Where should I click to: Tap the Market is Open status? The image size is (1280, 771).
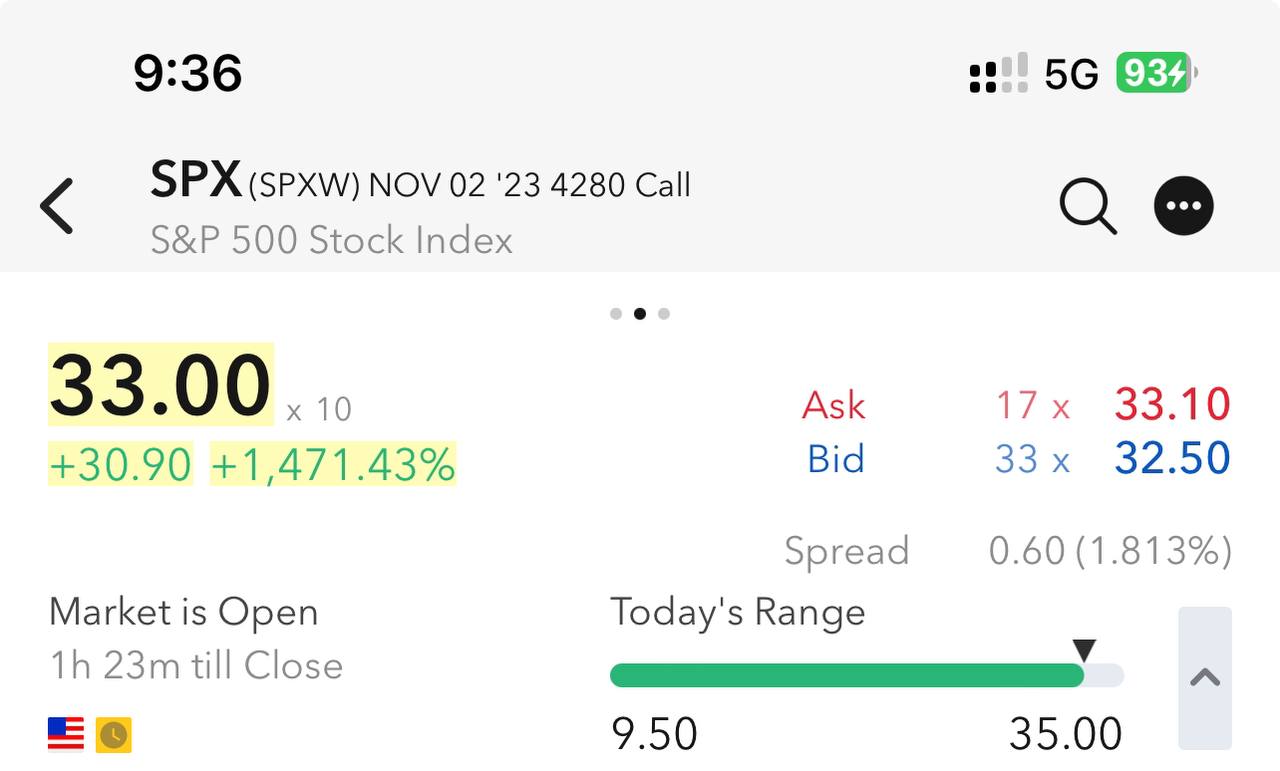pyautogui.click(x=184, y=612)
